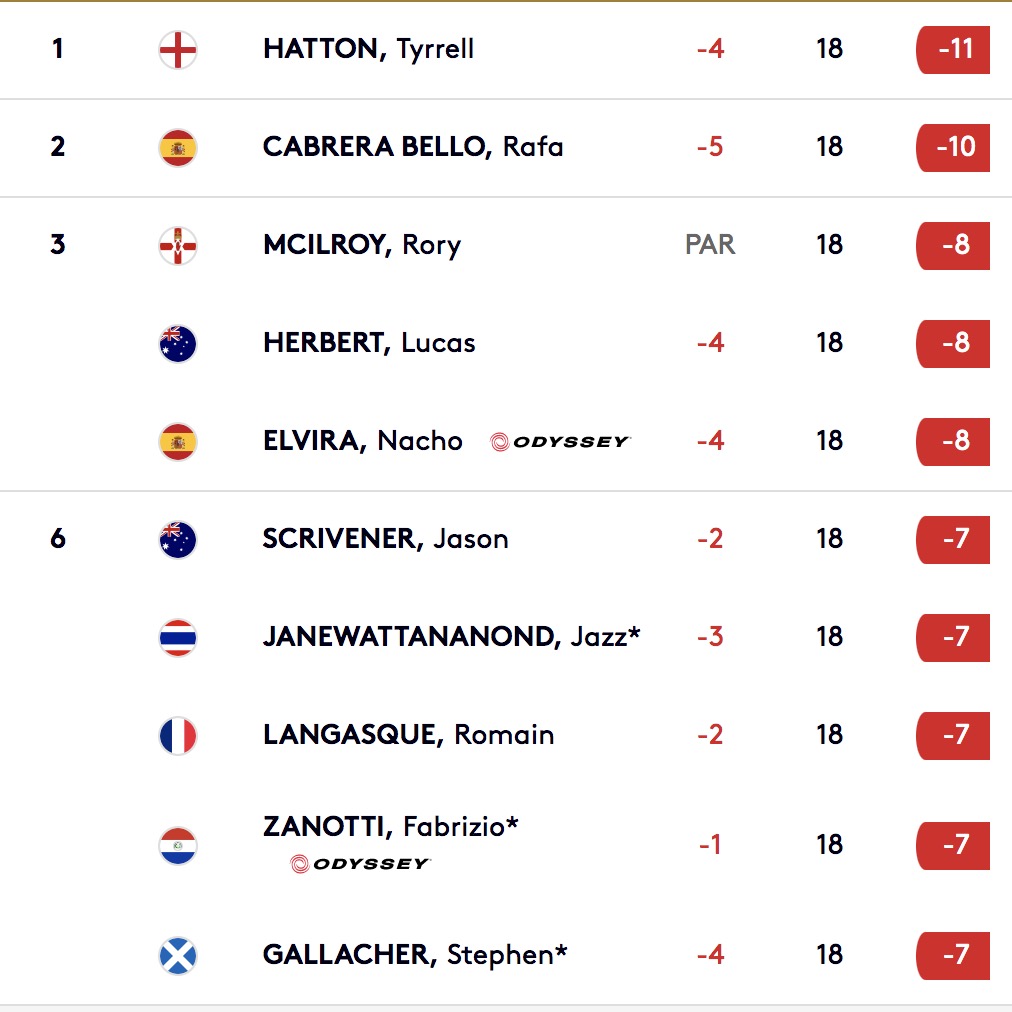Click the Odyssey logo next to Elvira
The height and width of the screenshot is (1012, 1012).
pyautogui.click(x=560, y=442)
